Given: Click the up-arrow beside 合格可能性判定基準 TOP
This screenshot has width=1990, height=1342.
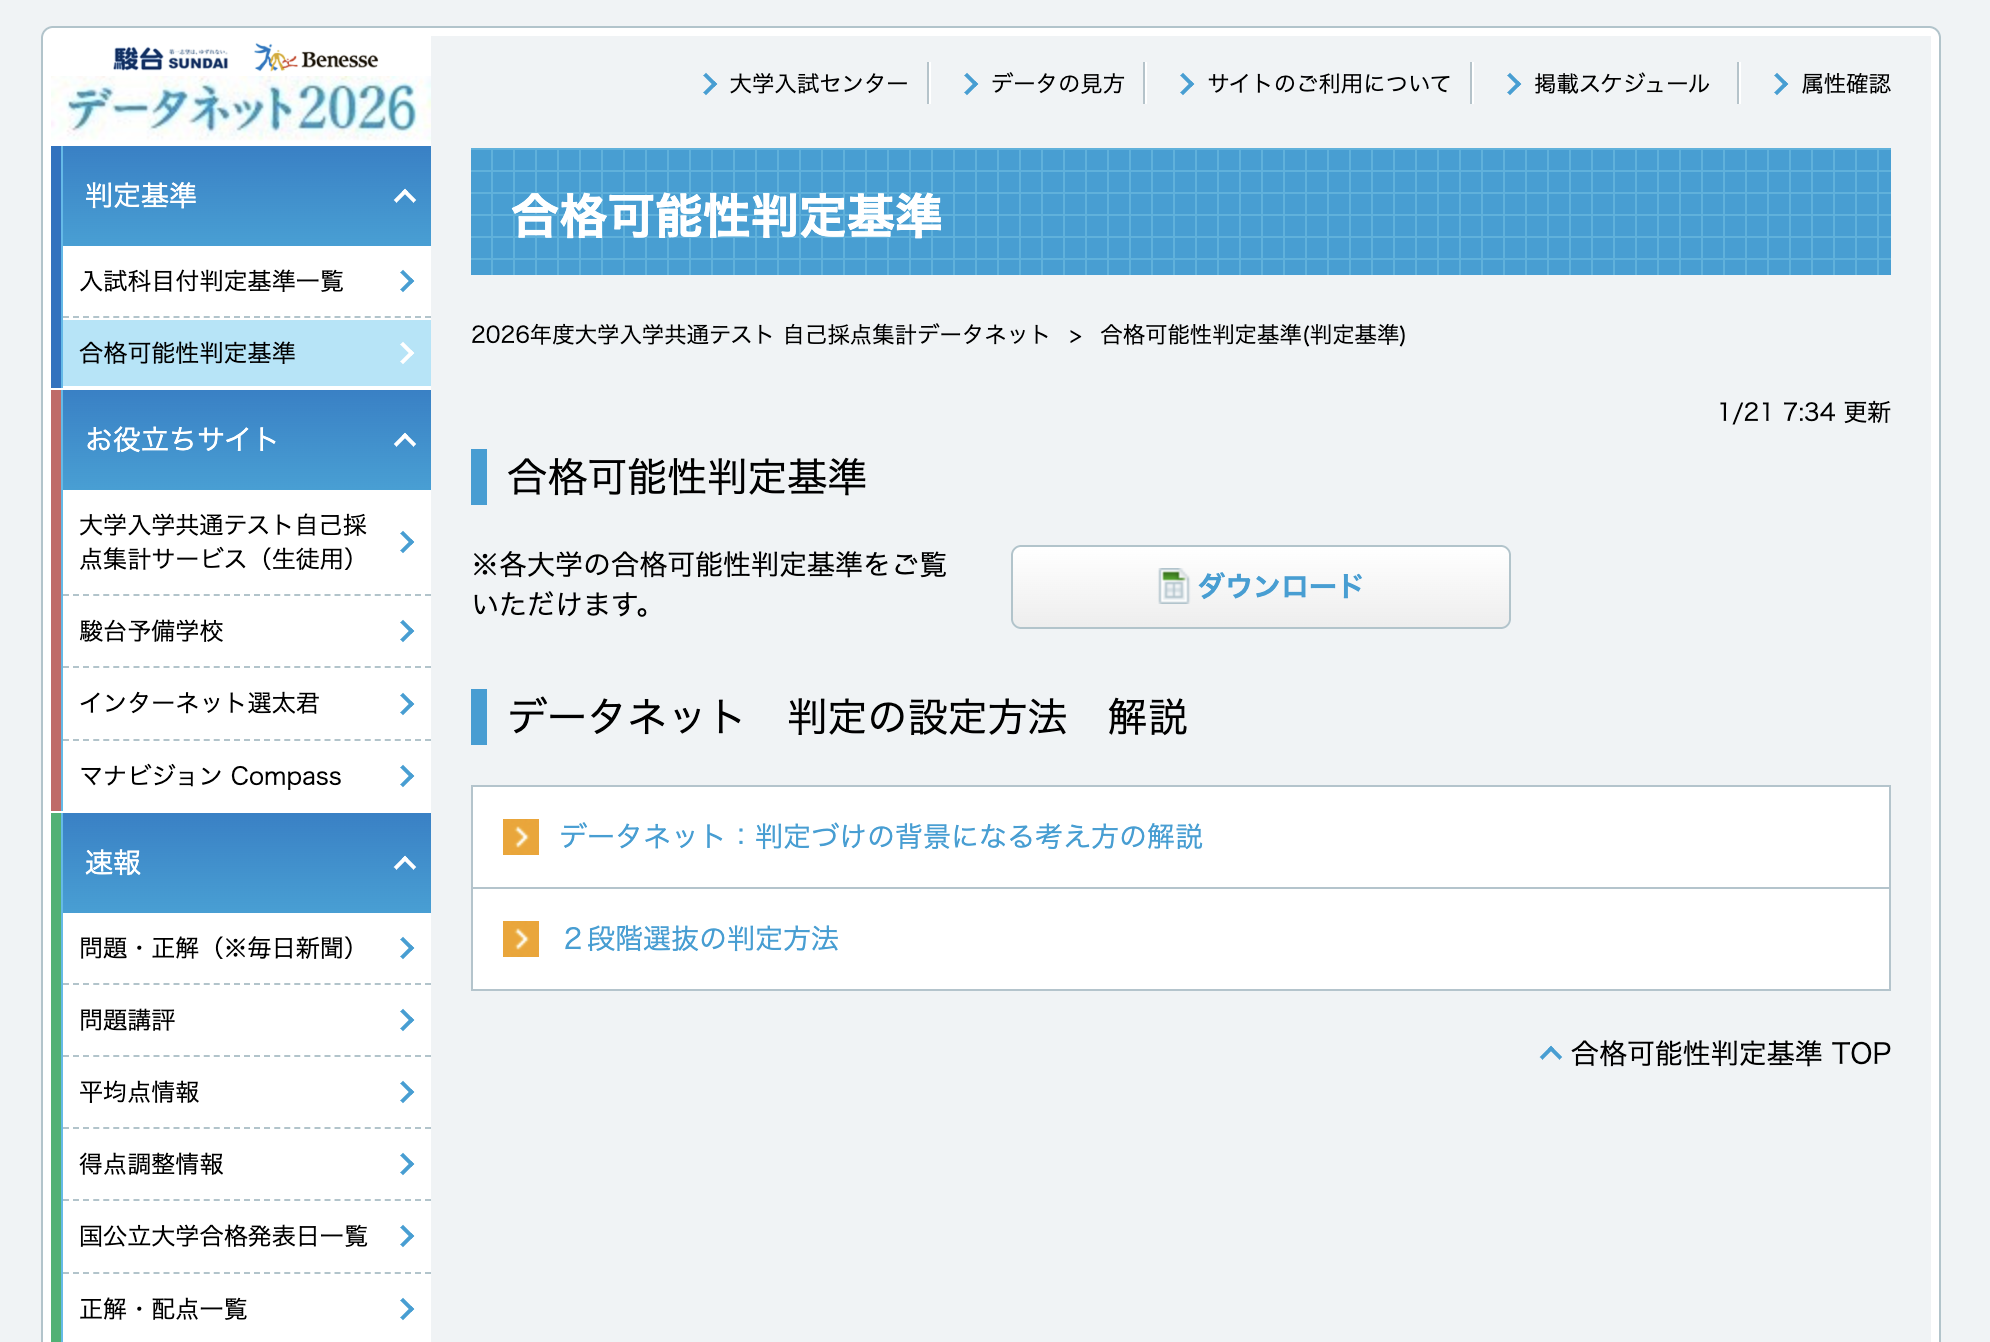Looking at the screenshot, I should (1550, 1051).
